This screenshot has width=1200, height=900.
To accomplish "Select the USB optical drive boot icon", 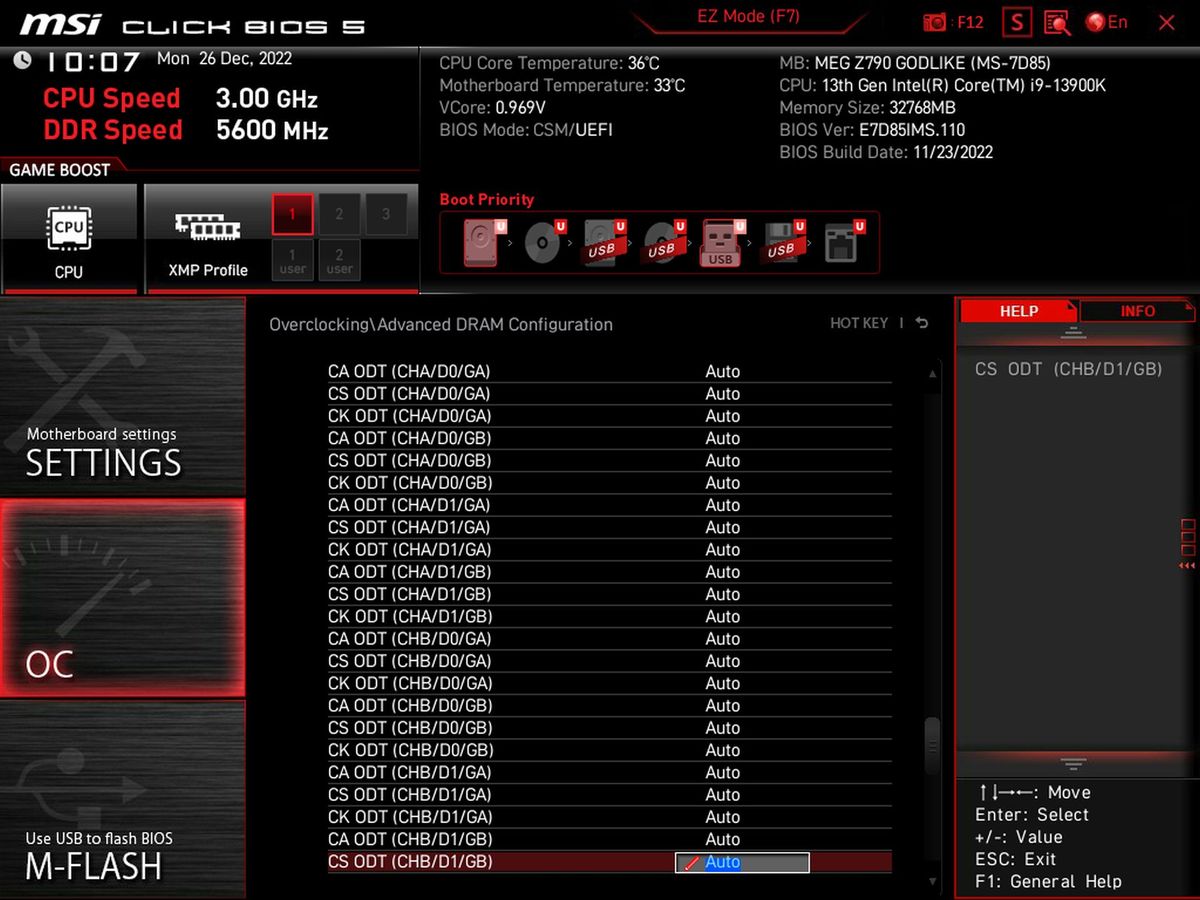I will (x=663, y=242).
